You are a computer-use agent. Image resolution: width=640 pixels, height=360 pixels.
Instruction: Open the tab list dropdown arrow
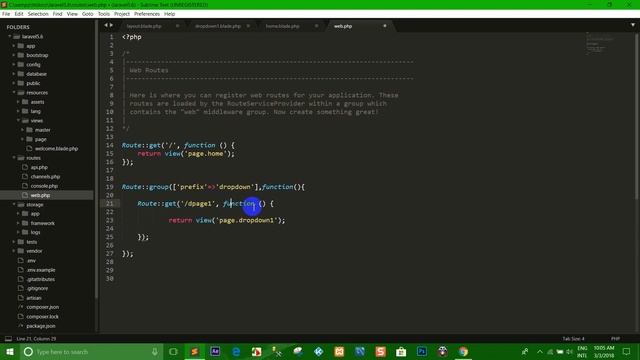(x=633, y=25)
